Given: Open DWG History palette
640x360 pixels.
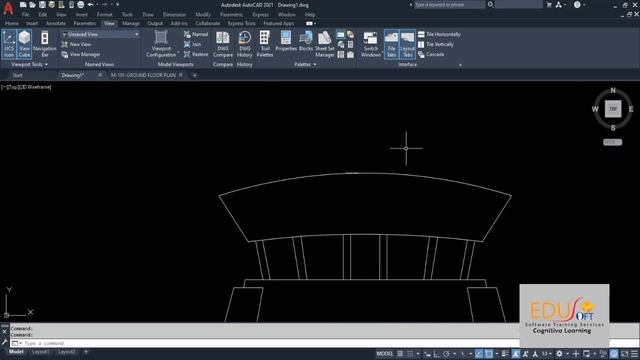Looking at the screenshot, I should [x=244, y=44].
